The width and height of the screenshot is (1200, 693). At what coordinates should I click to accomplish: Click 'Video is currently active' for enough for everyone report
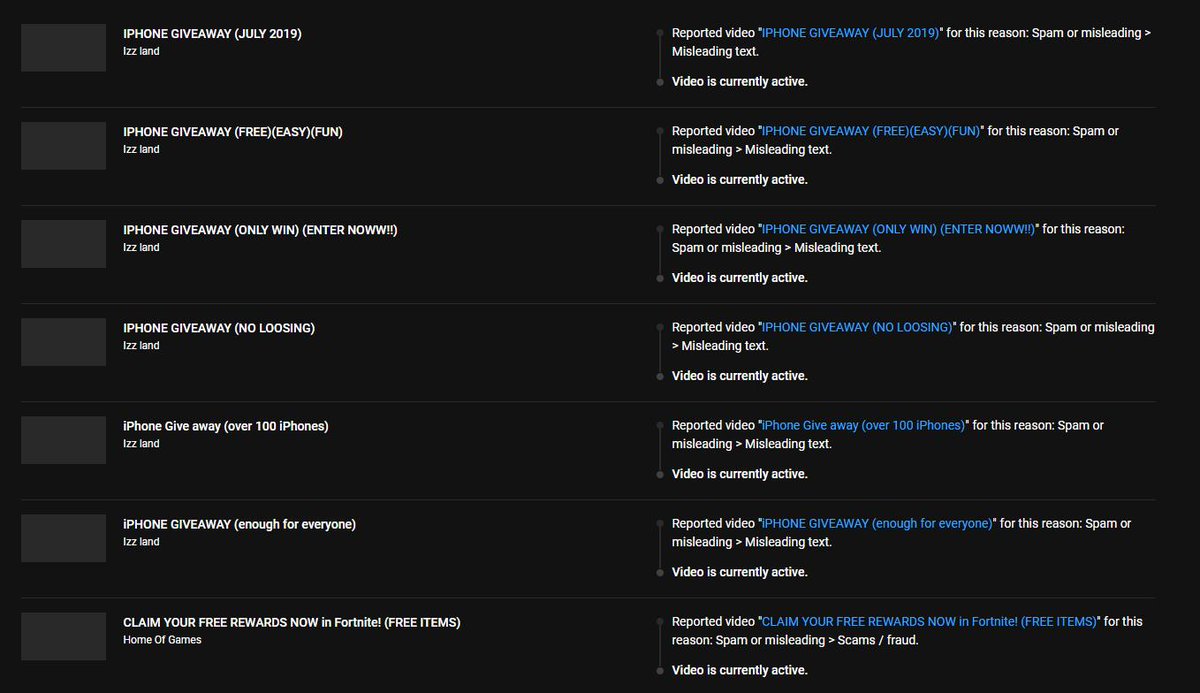coord(739,571)
